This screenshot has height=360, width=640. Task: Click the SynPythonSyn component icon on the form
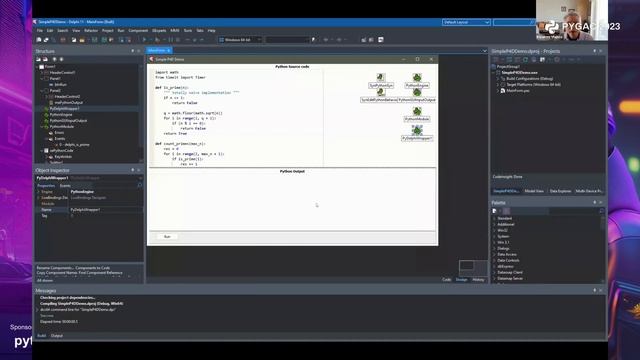coord(381,78)
